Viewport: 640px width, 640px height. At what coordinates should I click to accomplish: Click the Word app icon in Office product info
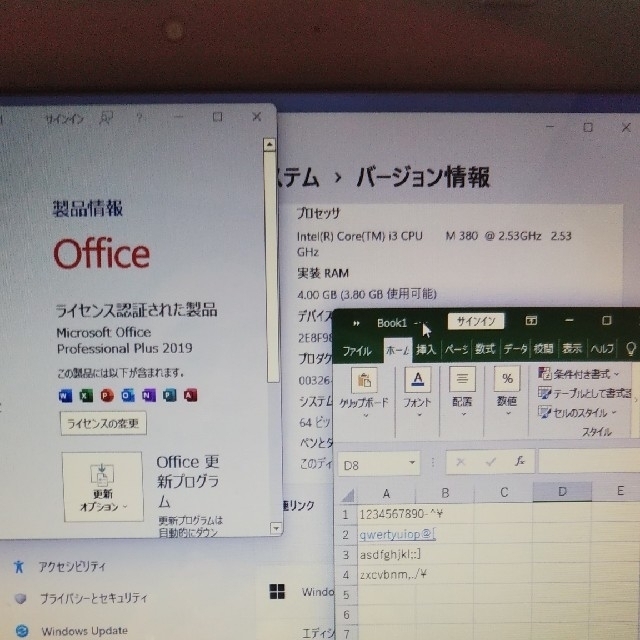[65, 395]
